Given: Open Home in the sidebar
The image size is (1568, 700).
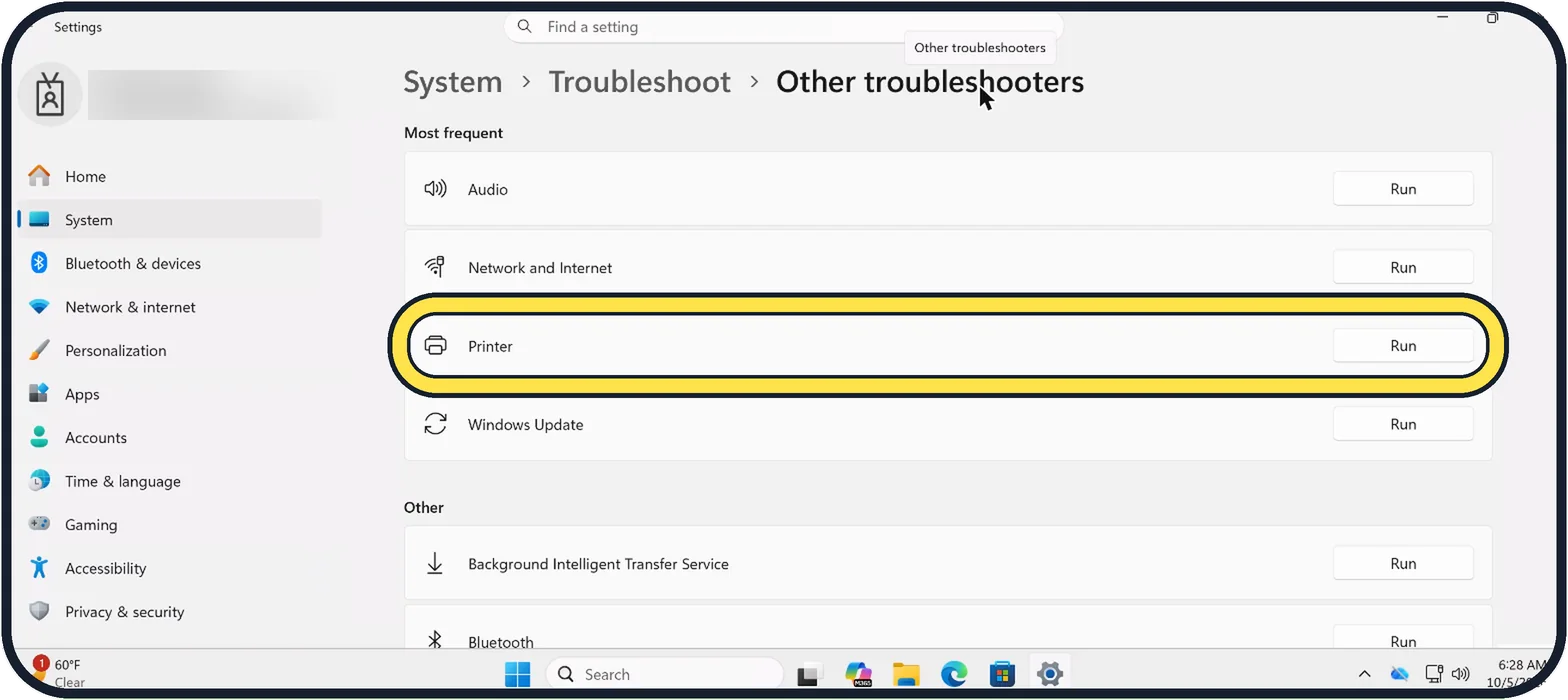Looking at the screenshot, I should [x=169, y=176].
